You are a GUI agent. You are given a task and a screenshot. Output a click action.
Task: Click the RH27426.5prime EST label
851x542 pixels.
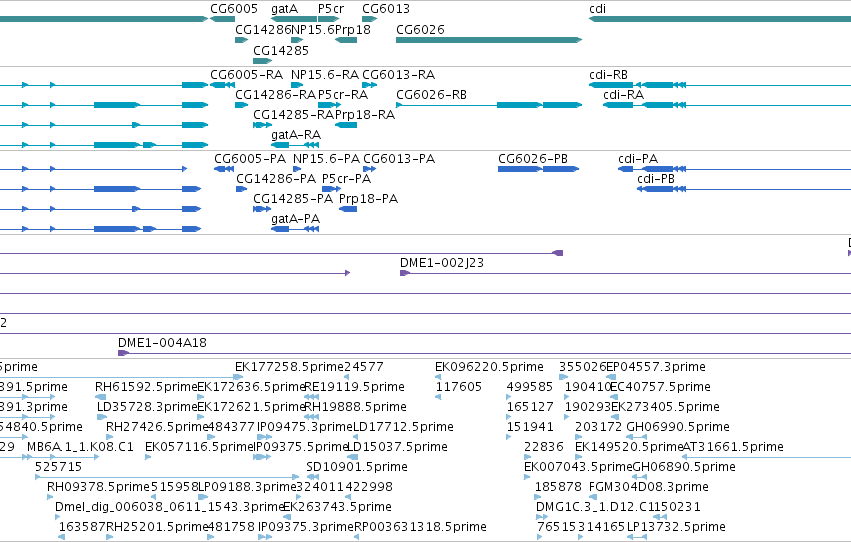coord(157,427)
